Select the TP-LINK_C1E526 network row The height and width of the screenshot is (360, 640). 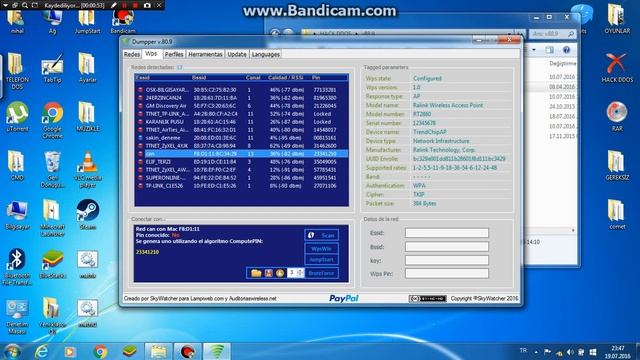point(242,186)
